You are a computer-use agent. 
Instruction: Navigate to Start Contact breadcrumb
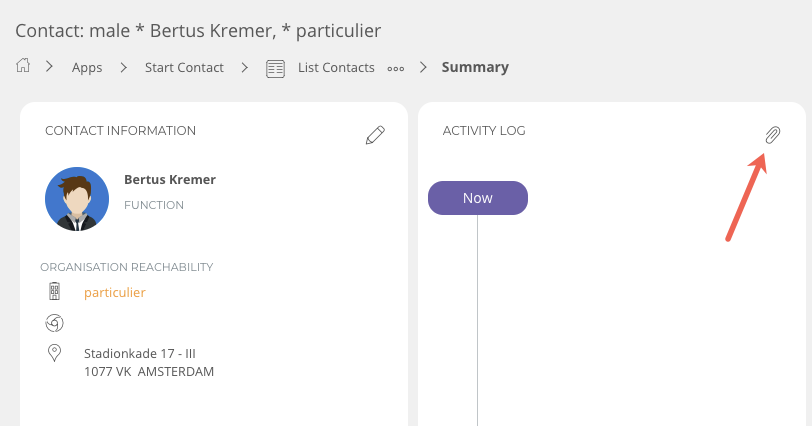click(x=184, y=68)
